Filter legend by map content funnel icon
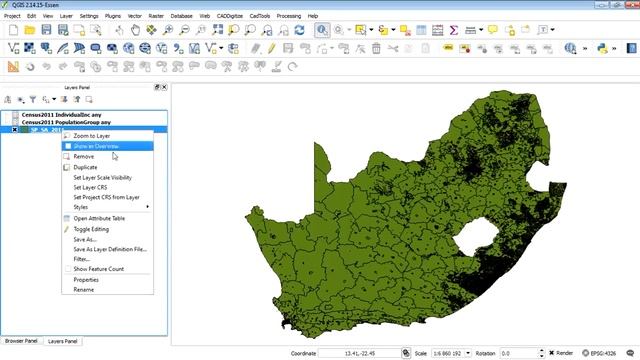Image resolution: width=640 pixels, height=360 pixels. pos(33,99)
